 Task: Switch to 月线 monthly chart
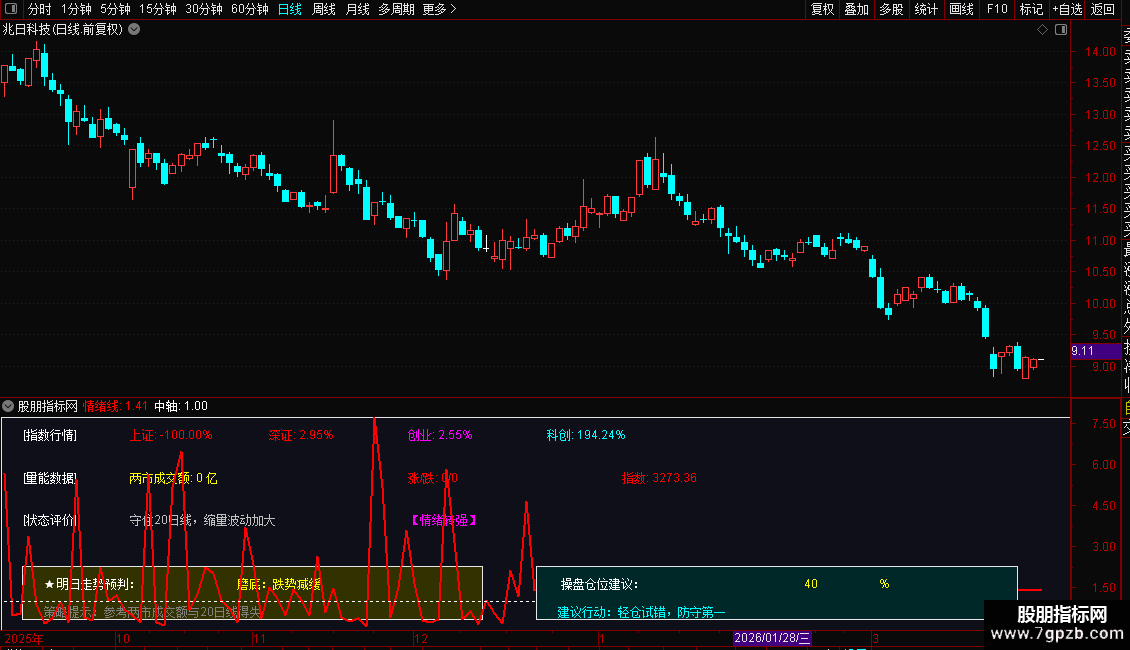pyautogui.click(x=357, y=9)
